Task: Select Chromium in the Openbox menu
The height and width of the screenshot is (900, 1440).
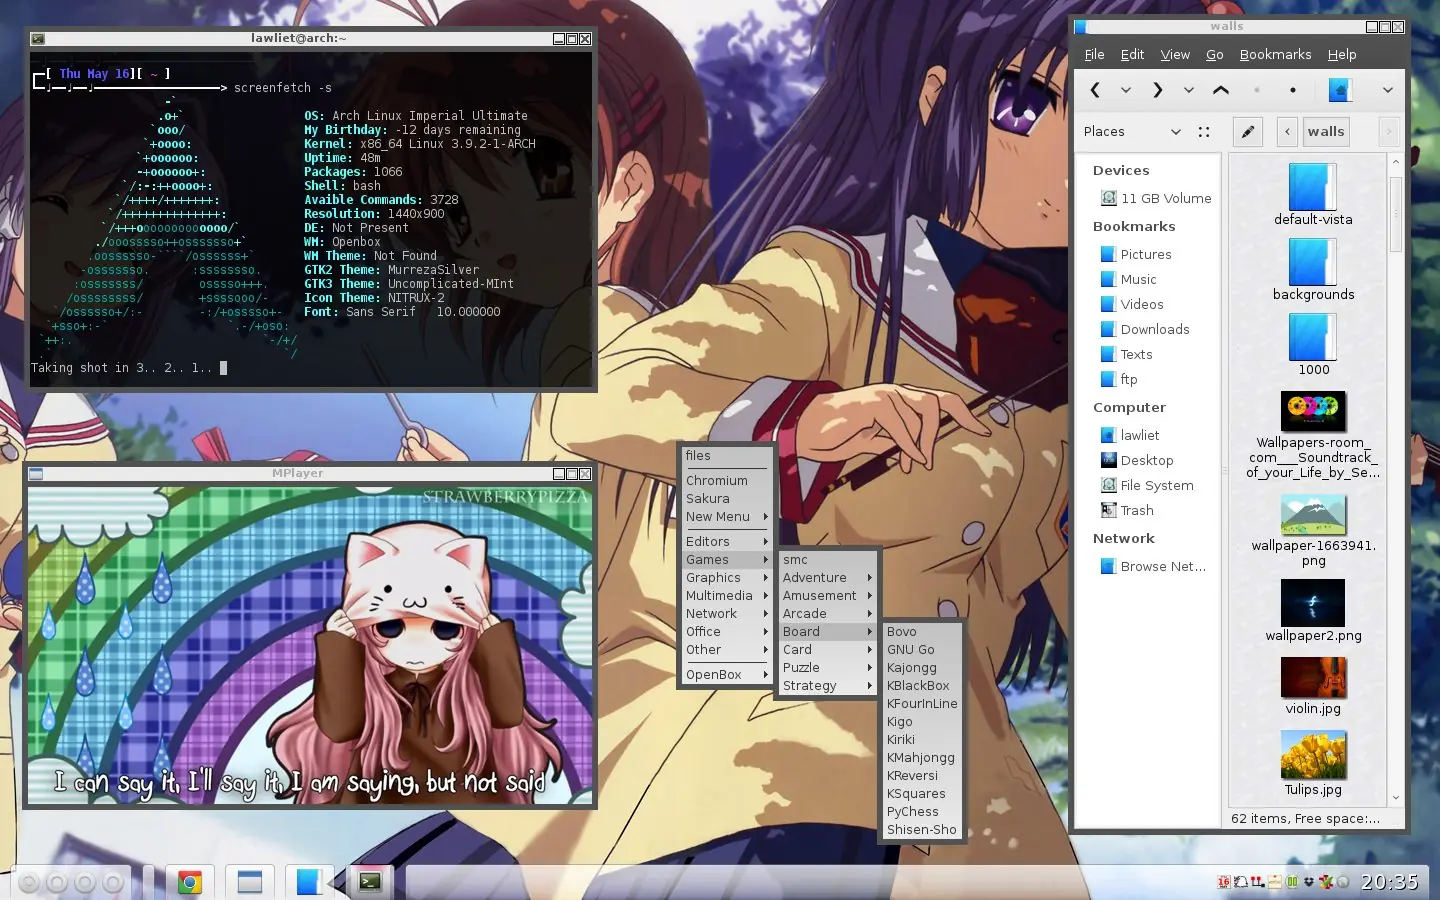Action: (x=717, y=481)
